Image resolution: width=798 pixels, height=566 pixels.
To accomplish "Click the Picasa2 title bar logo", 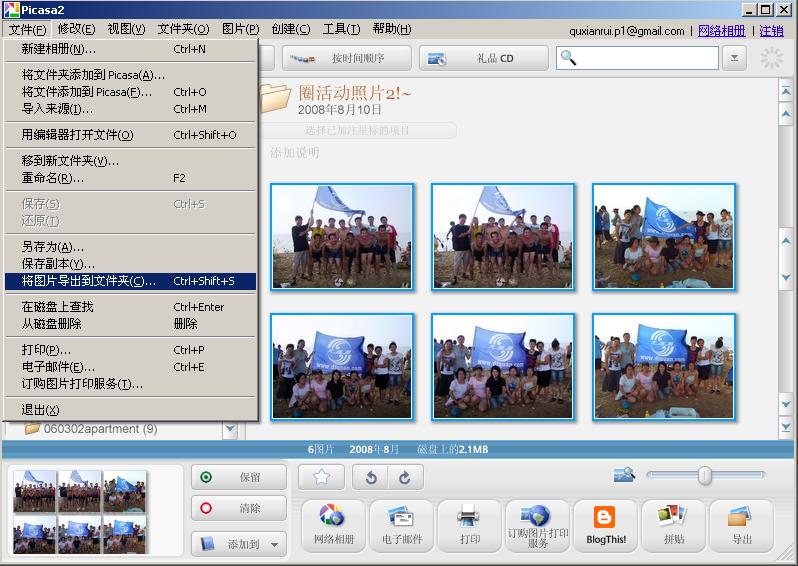I will [x=11, y=9].
